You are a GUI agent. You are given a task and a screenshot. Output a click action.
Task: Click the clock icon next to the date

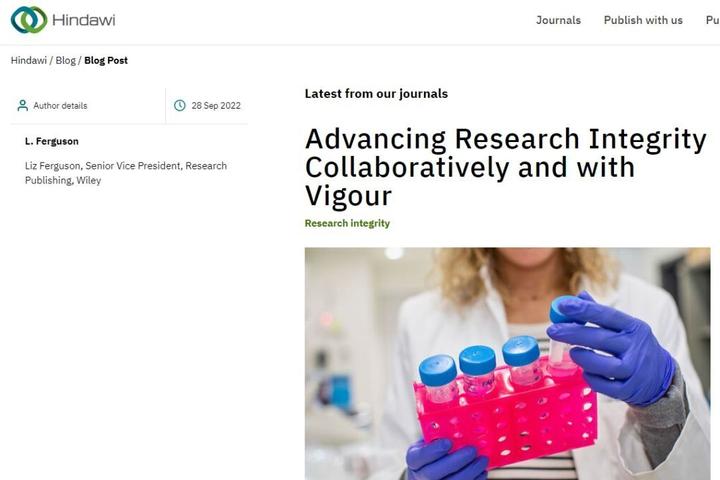pyautogui.click(x=180, y=105)
